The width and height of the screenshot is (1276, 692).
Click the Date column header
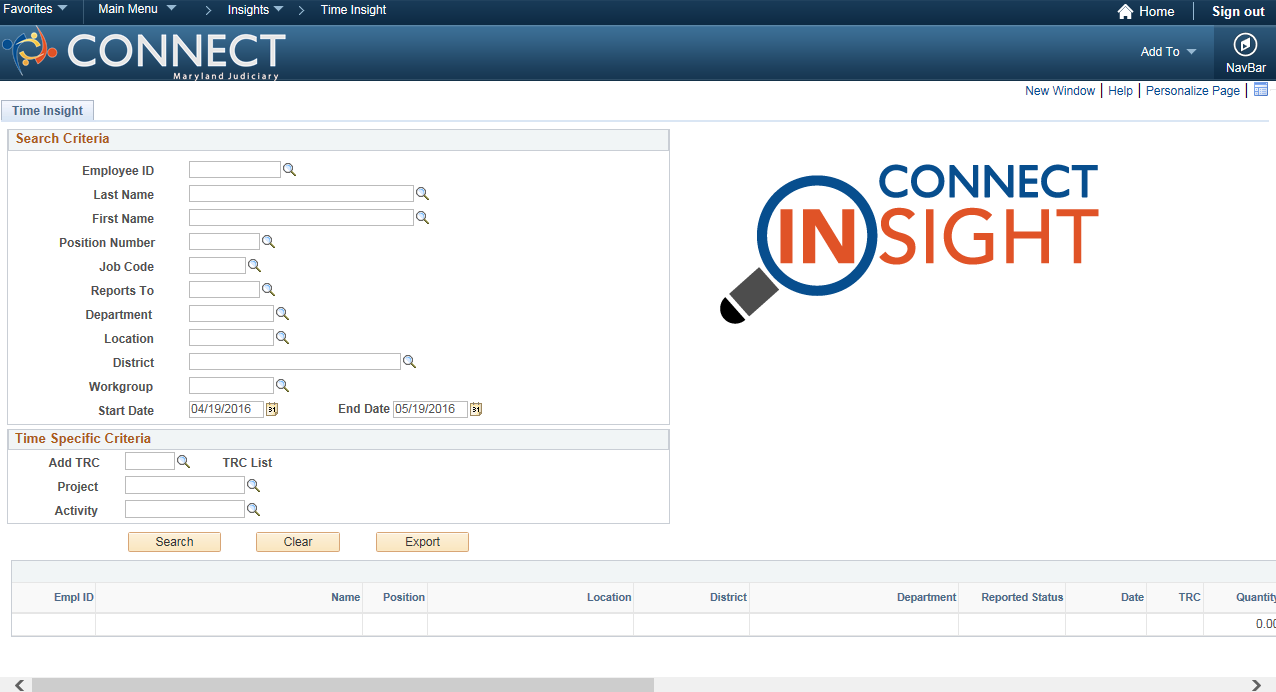point(1132,597)
